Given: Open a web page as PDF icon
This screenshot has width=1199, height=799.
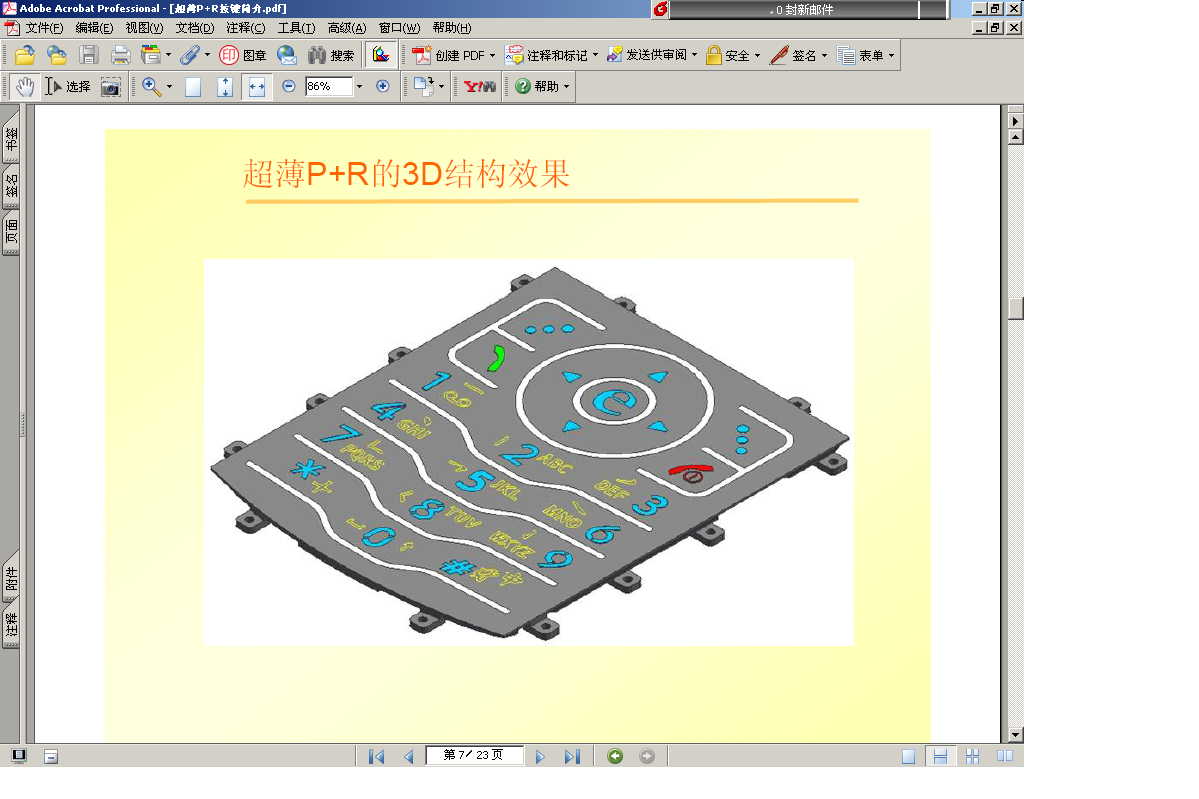Looking at the screenshot, I should [x=57, y=55].
